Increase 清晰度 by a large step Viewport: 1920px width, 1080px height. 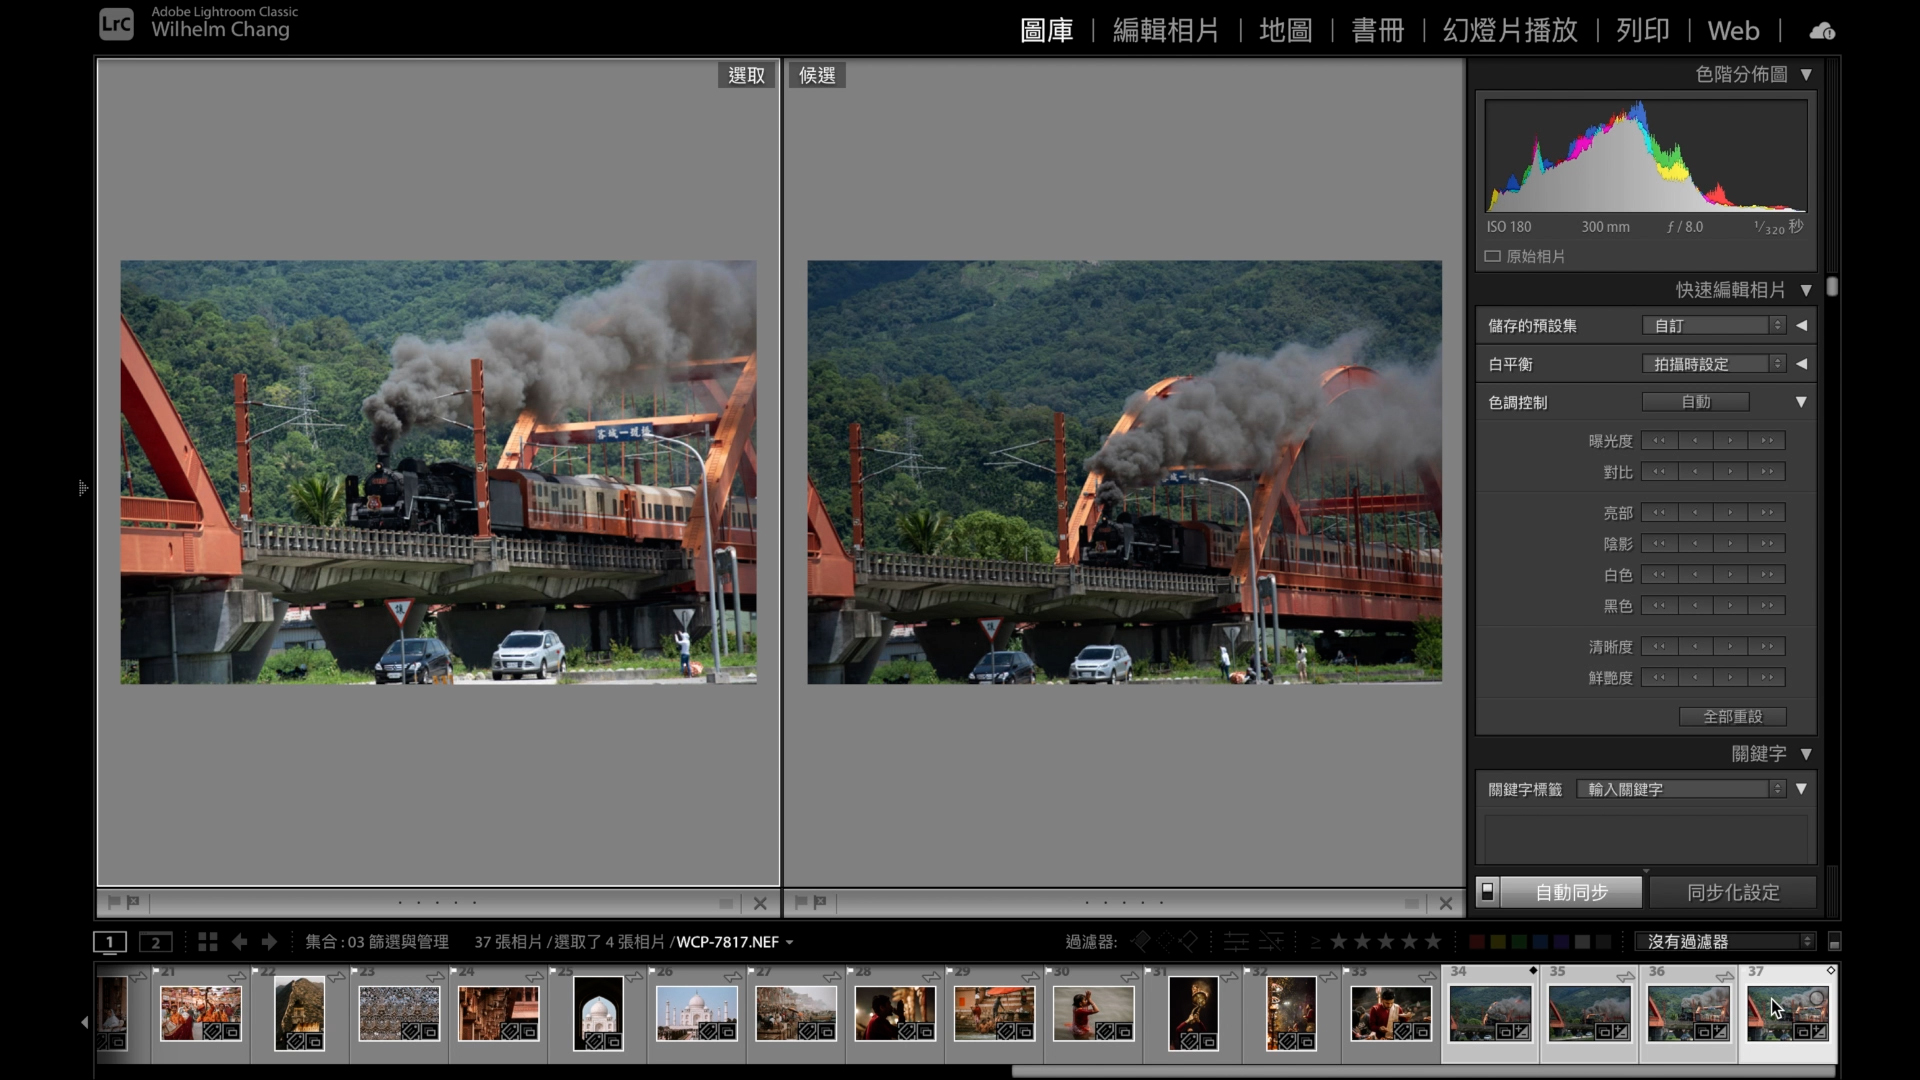tap(1767, 647)
